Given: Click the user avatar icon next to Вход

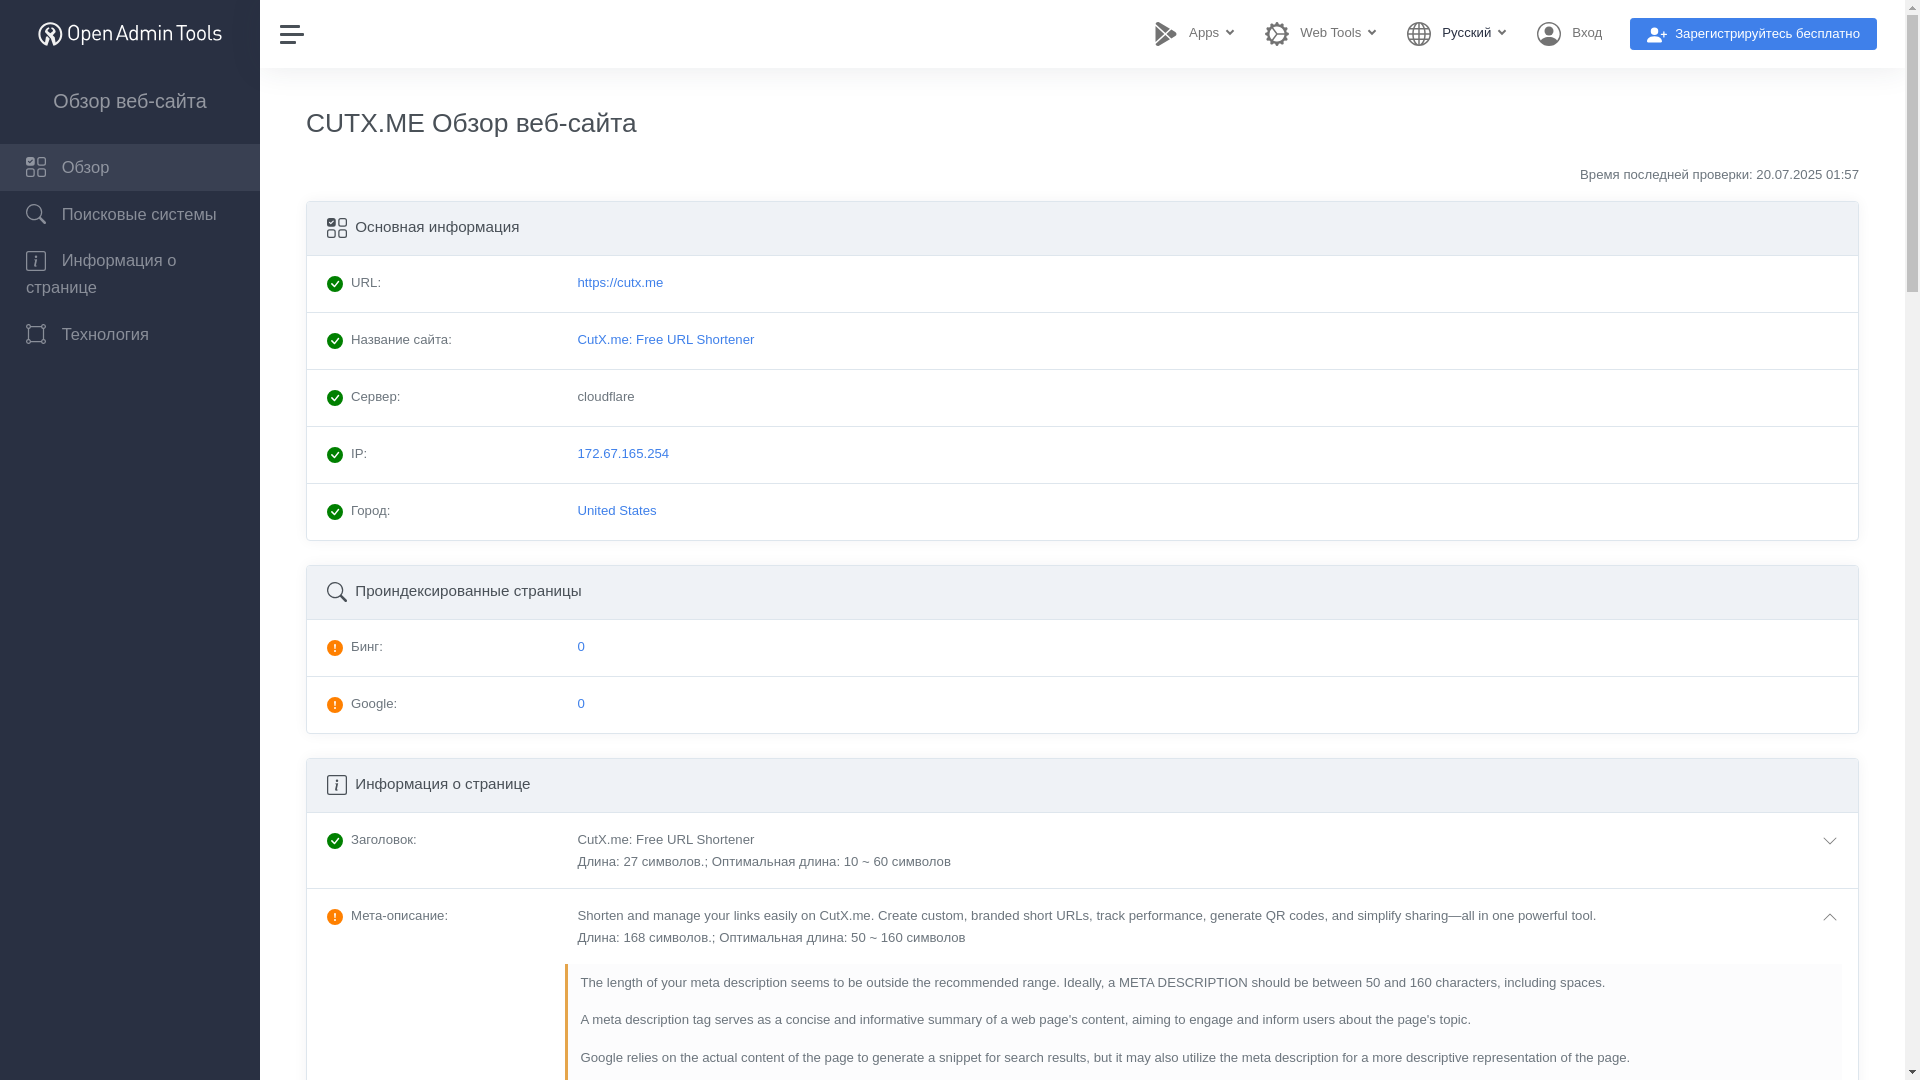Looking at the screenshot, I should 1549,34.
